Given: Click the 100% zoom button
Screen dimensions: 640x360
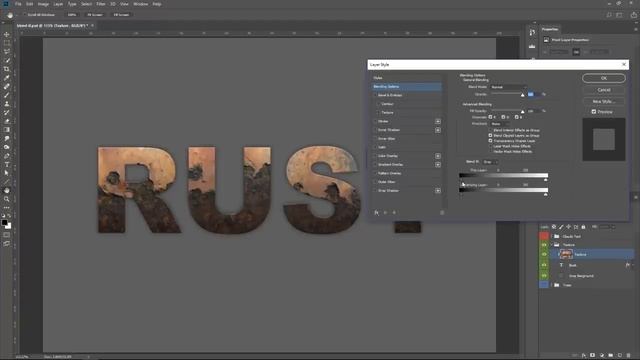Looking at the screenshot, I should 72,15.
